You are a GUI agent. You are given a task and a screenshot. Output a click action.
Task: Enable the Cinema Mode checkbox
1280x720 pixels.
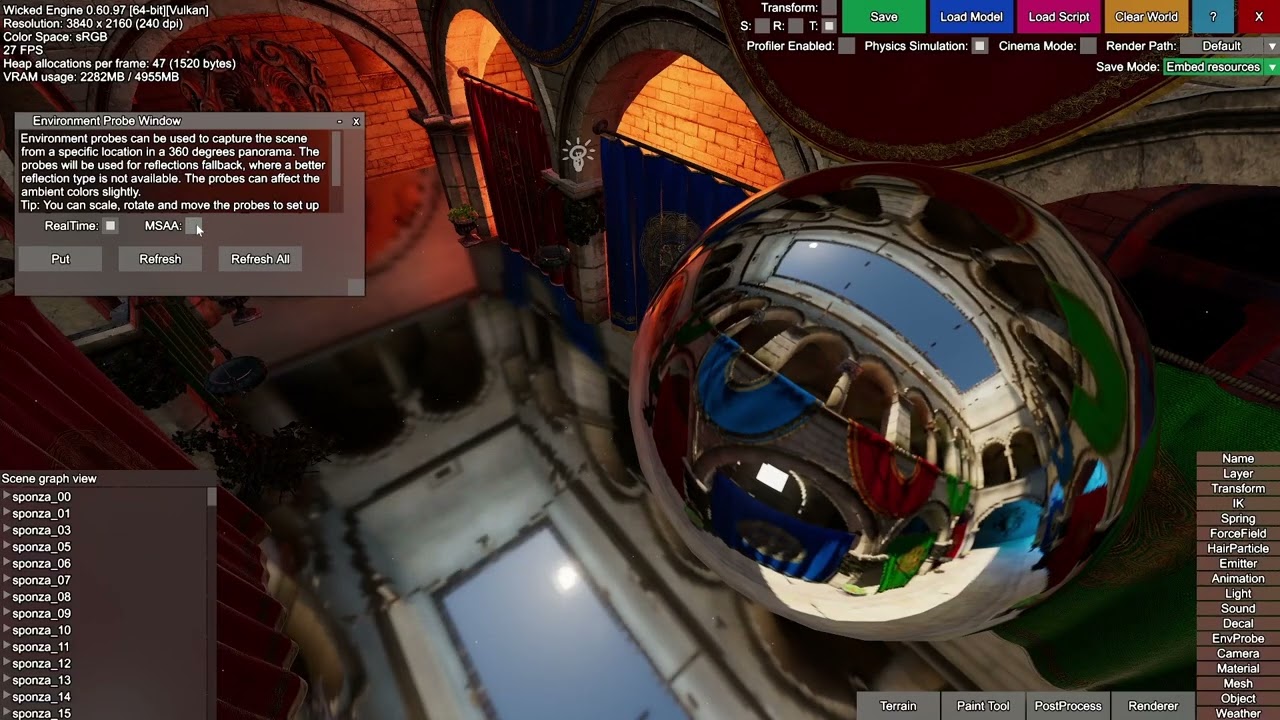[x=1088, y=46]
